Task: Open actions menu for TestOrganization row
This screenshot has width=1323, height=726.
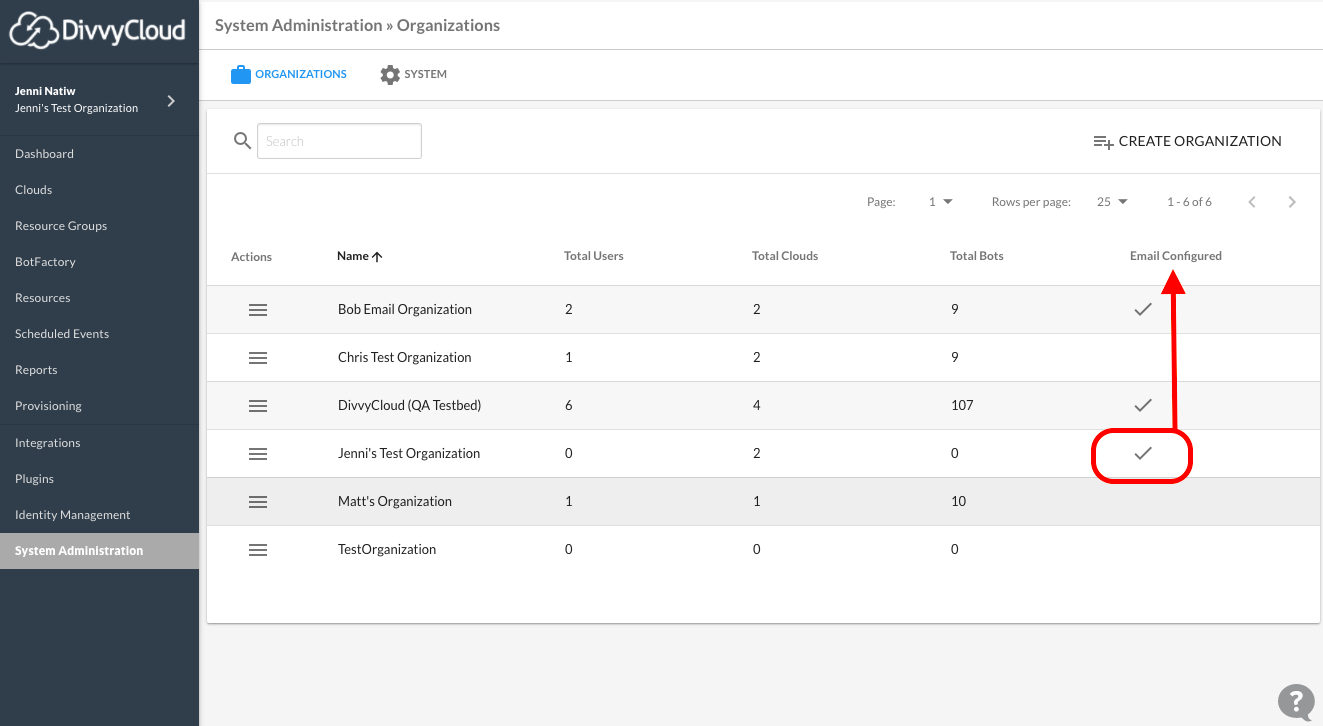Action: pos(257,550)
